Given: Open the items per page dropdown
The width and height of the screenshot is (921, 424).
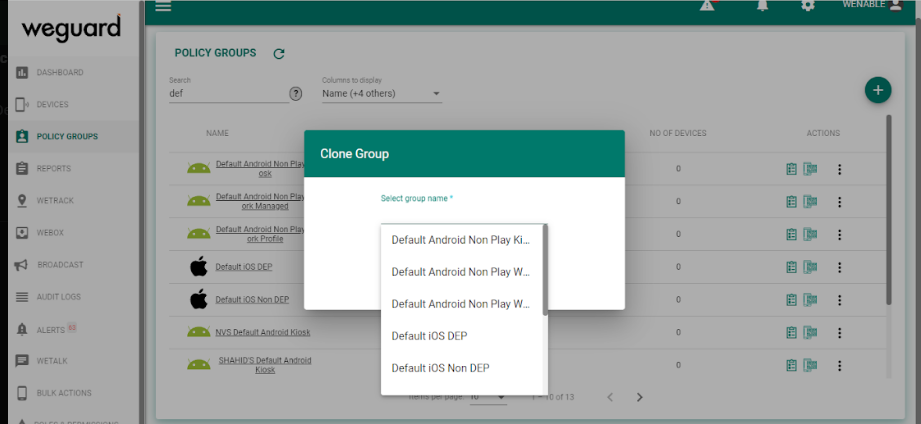Looking at the screenshot, I should (x=488, y=398).
